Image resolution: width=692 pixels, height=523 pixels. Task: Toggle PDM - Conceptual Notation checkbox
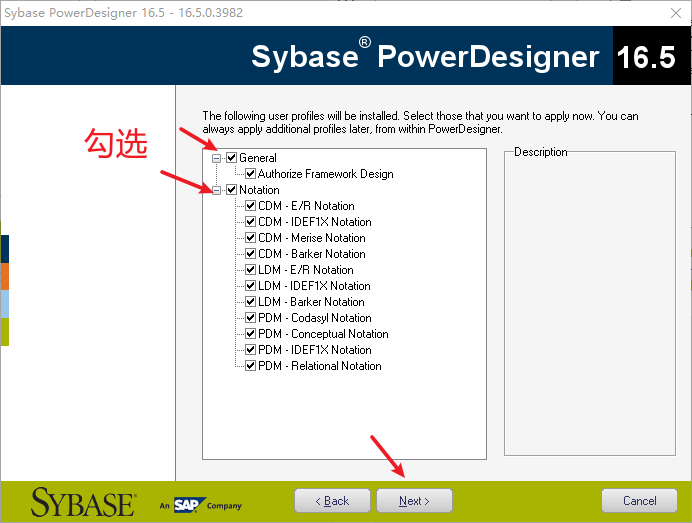click(x=251, y=334)
